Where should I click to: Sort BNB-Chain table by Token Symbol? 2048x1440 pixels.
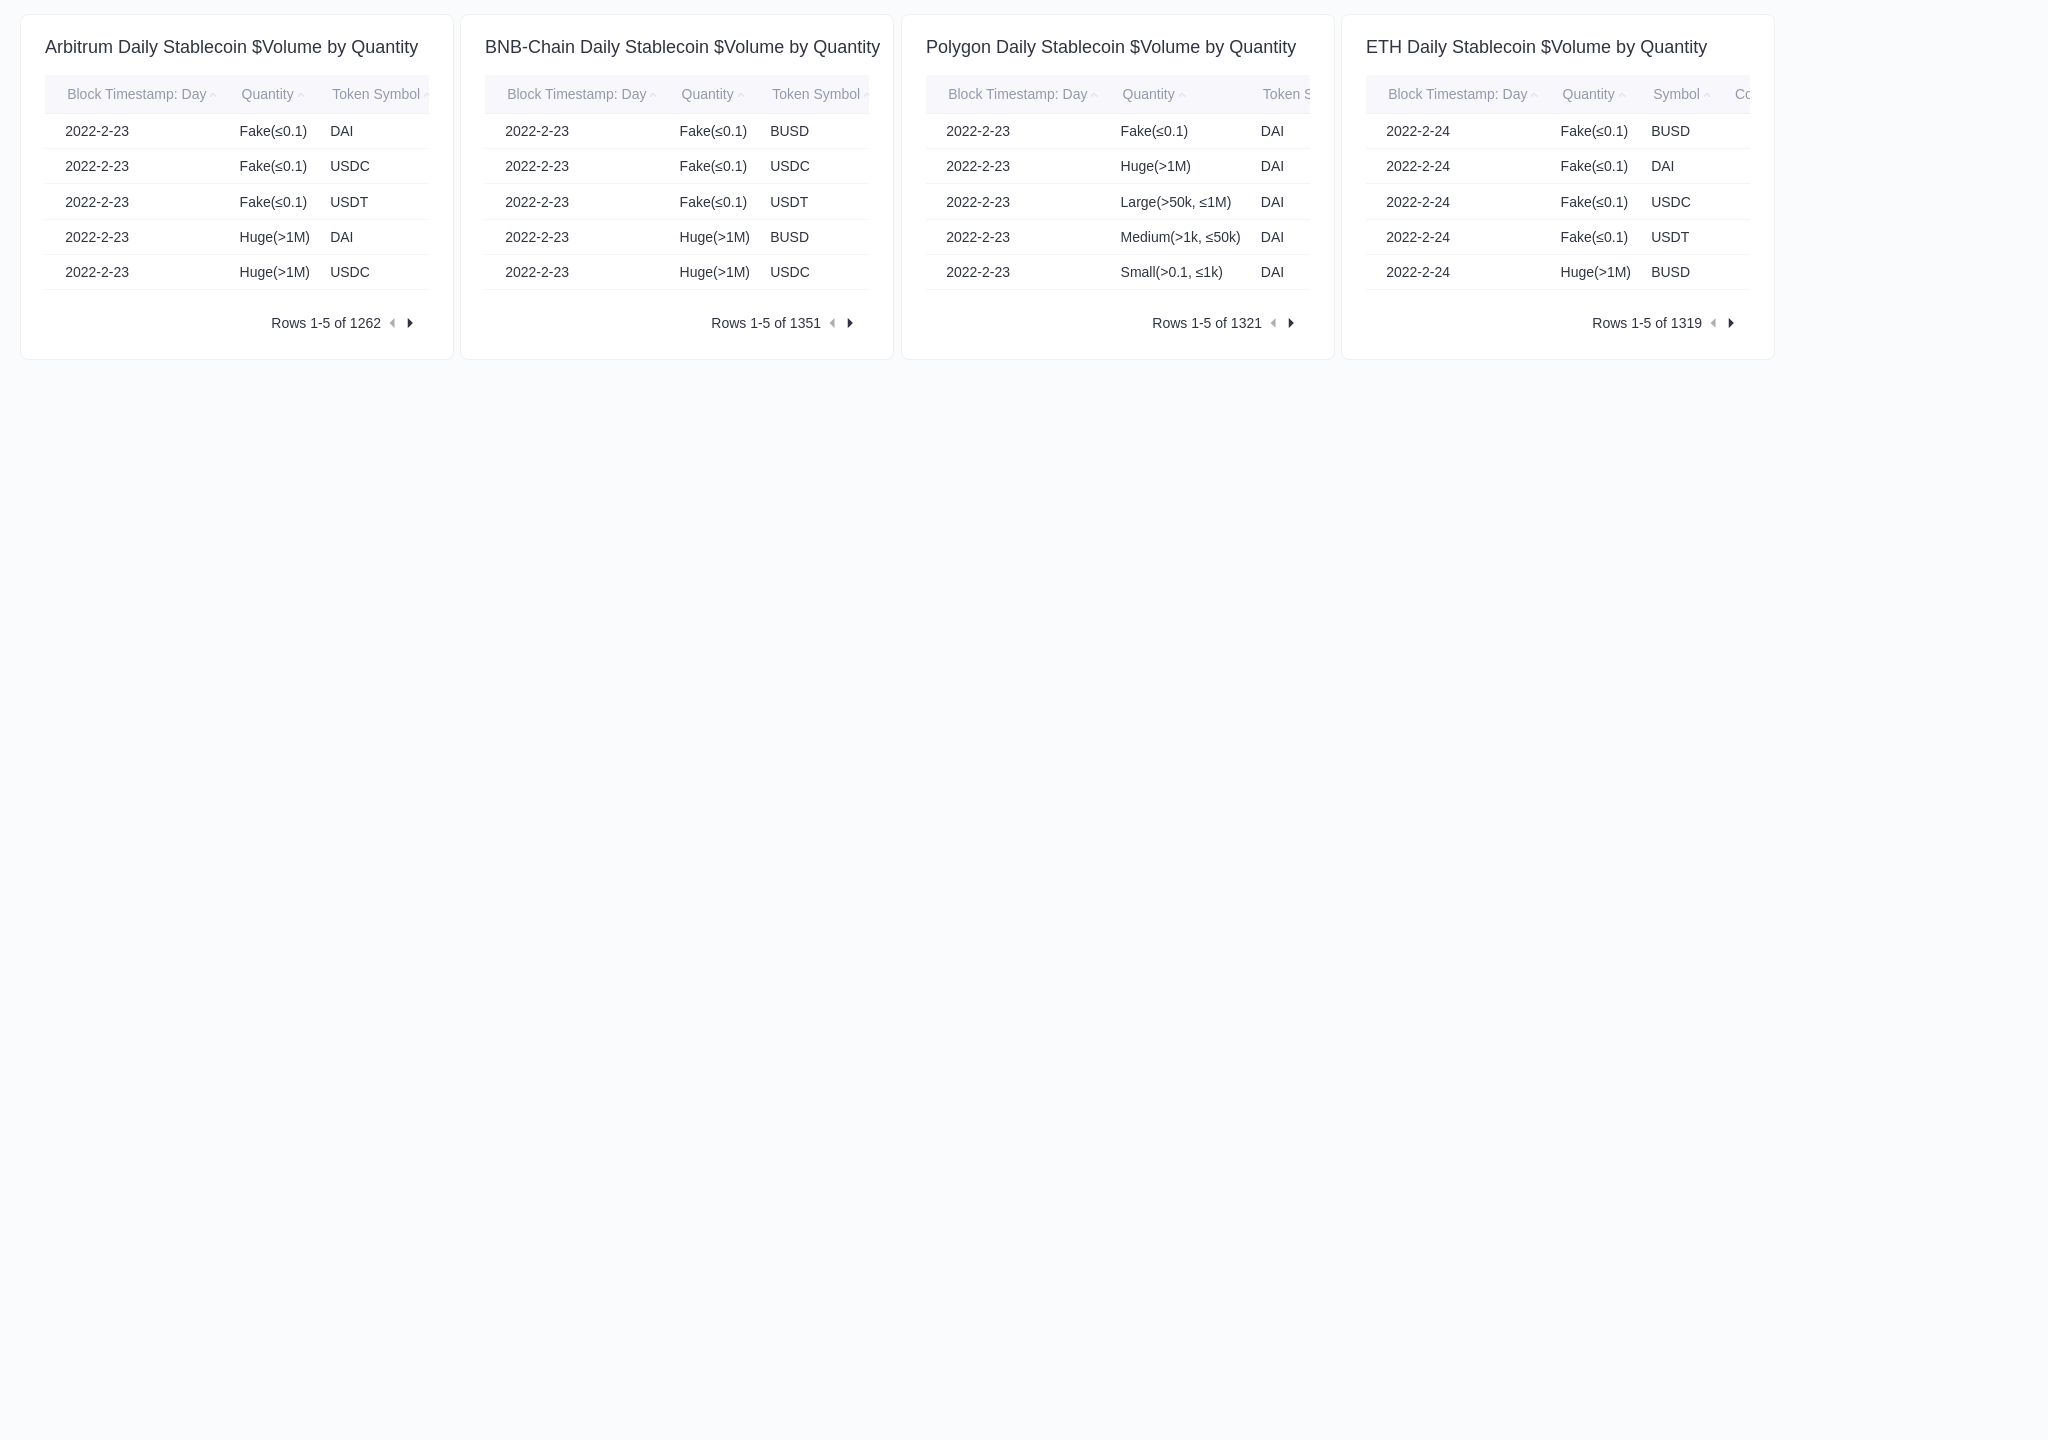click(815, 94)
